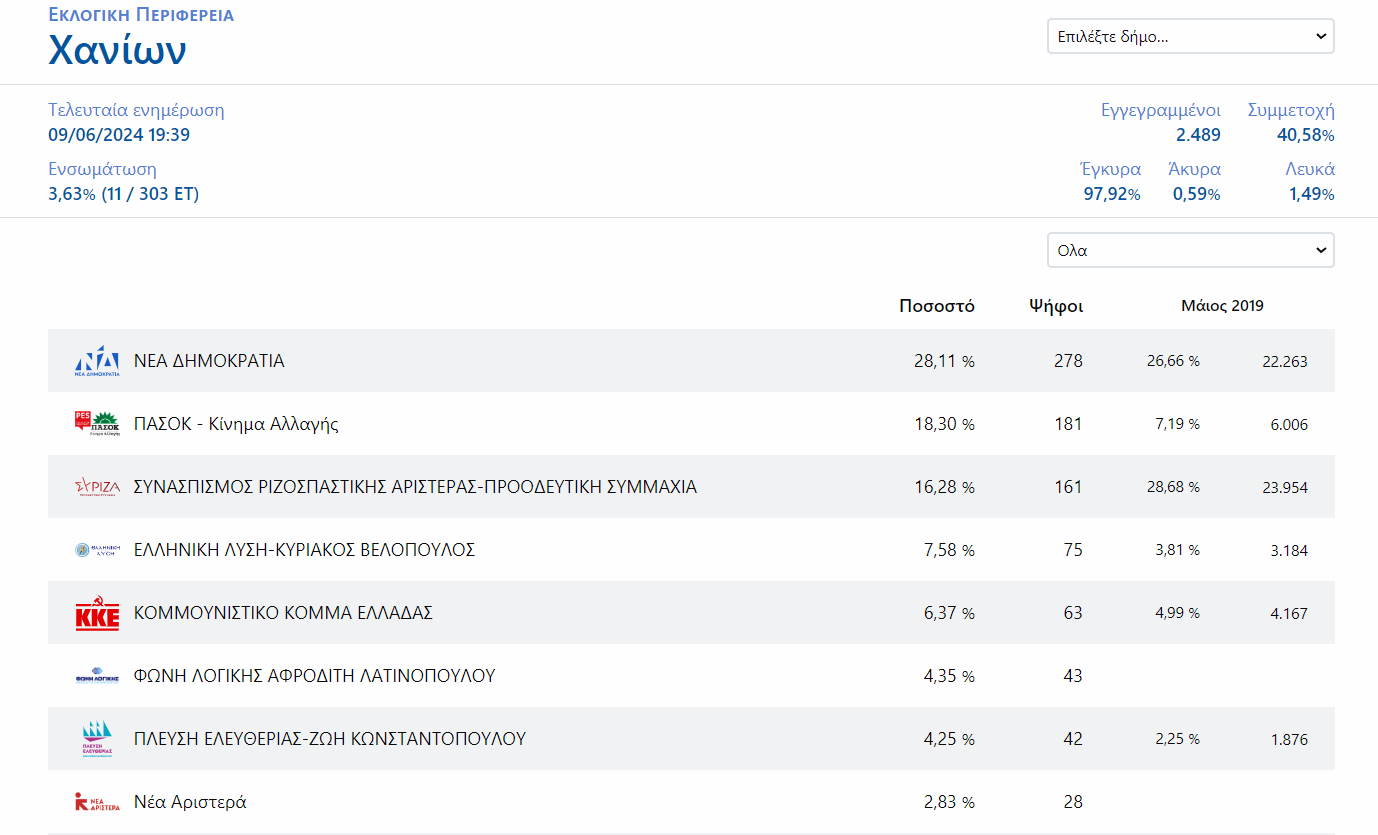
Task: Click the 63 votes count
Action: 1073,613
